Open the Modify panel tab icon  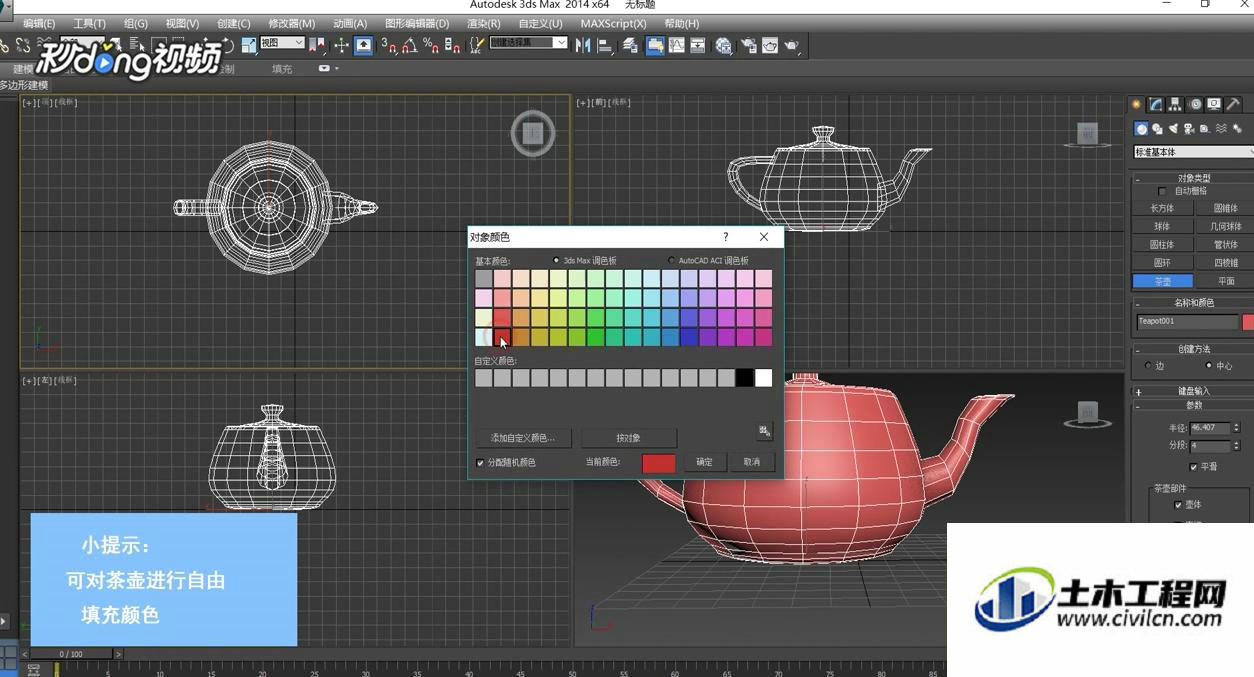coord(1156,104)
